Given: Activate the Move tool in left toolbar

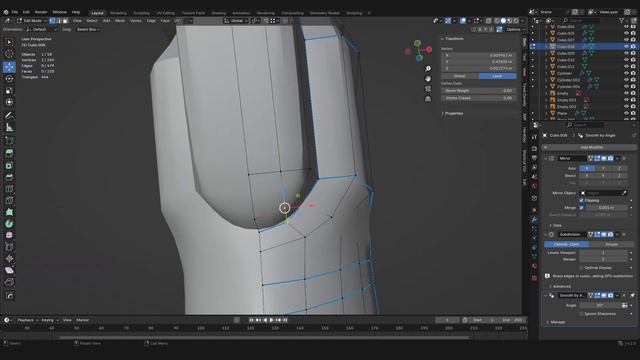Looking at the screenshot, I should tap(9, 67).
